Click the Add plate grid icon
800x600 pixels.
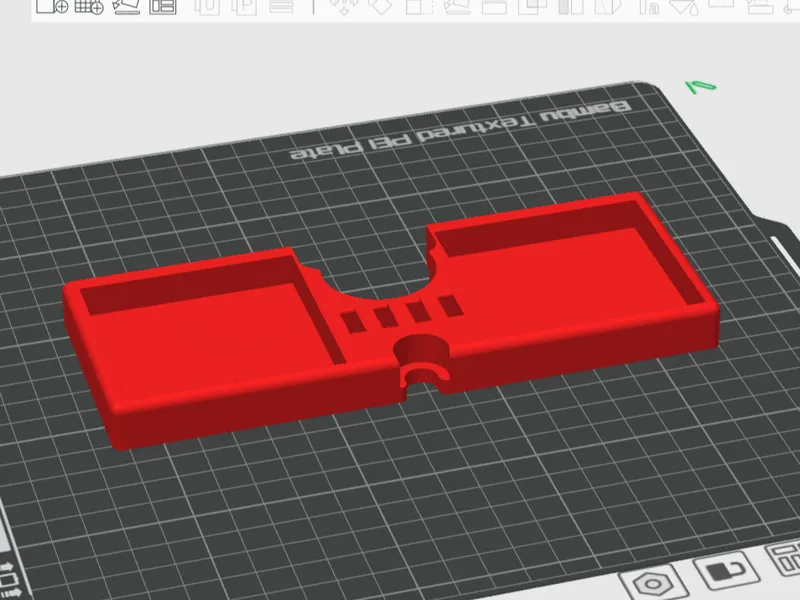coord(89,6)
